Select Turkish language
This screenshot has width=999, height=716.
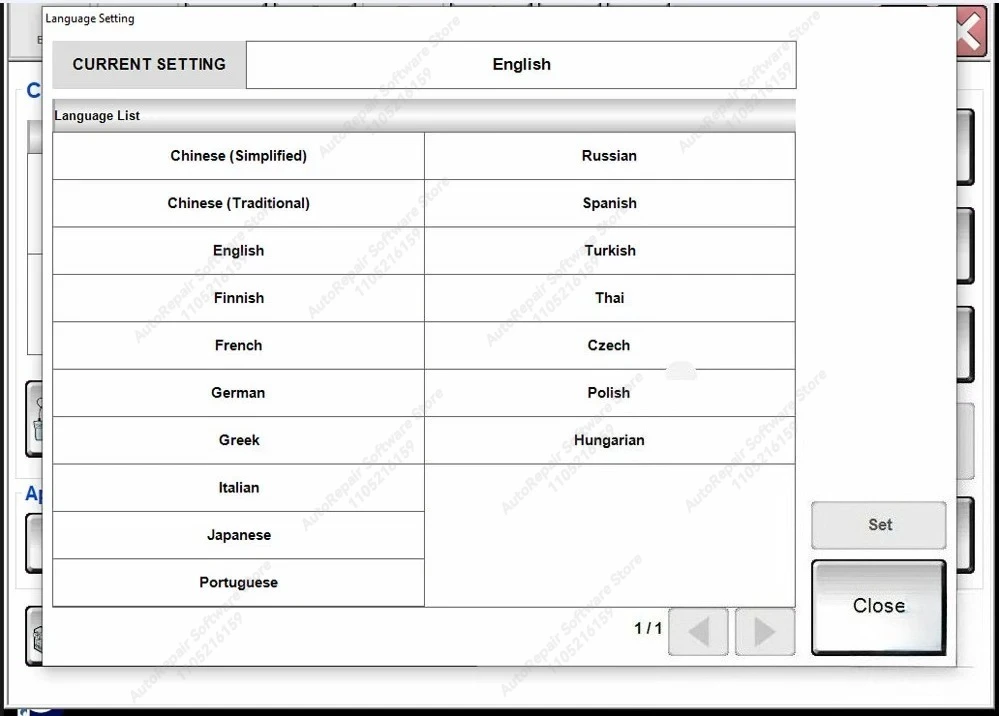coord(609,250)
